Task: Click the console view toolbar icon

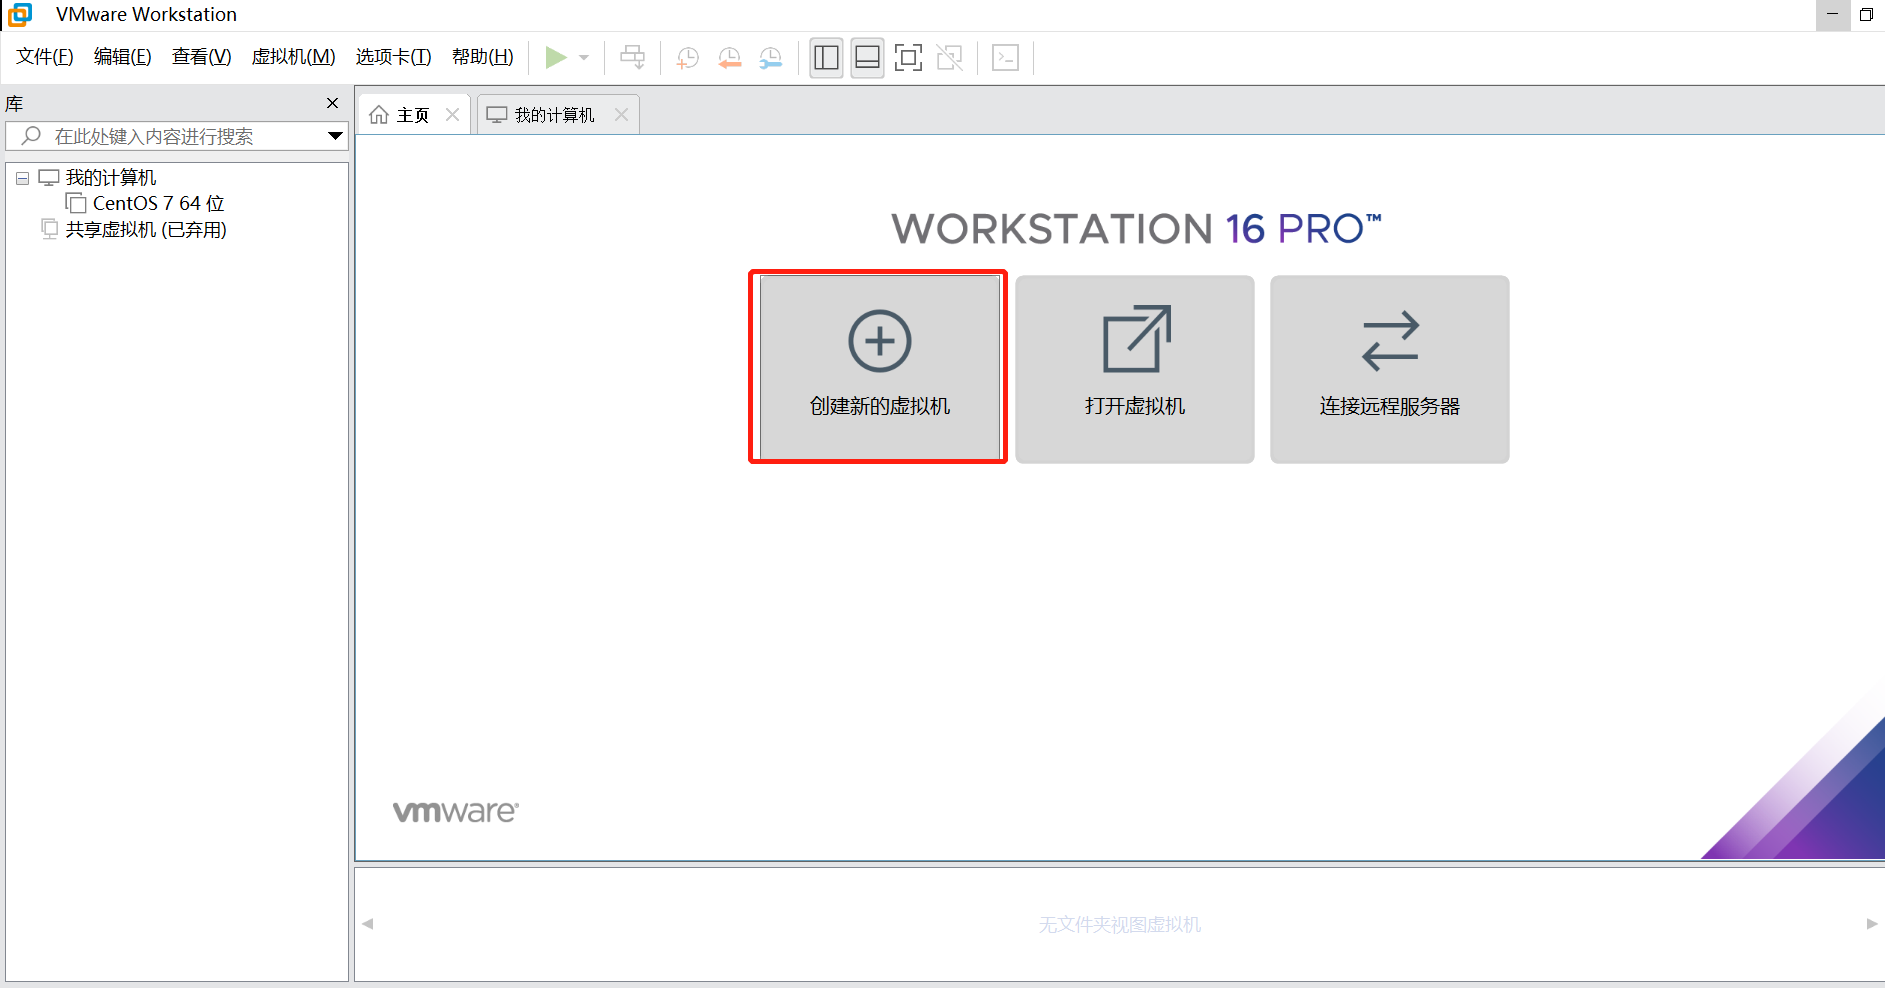Action: (x=1005, y=58)
